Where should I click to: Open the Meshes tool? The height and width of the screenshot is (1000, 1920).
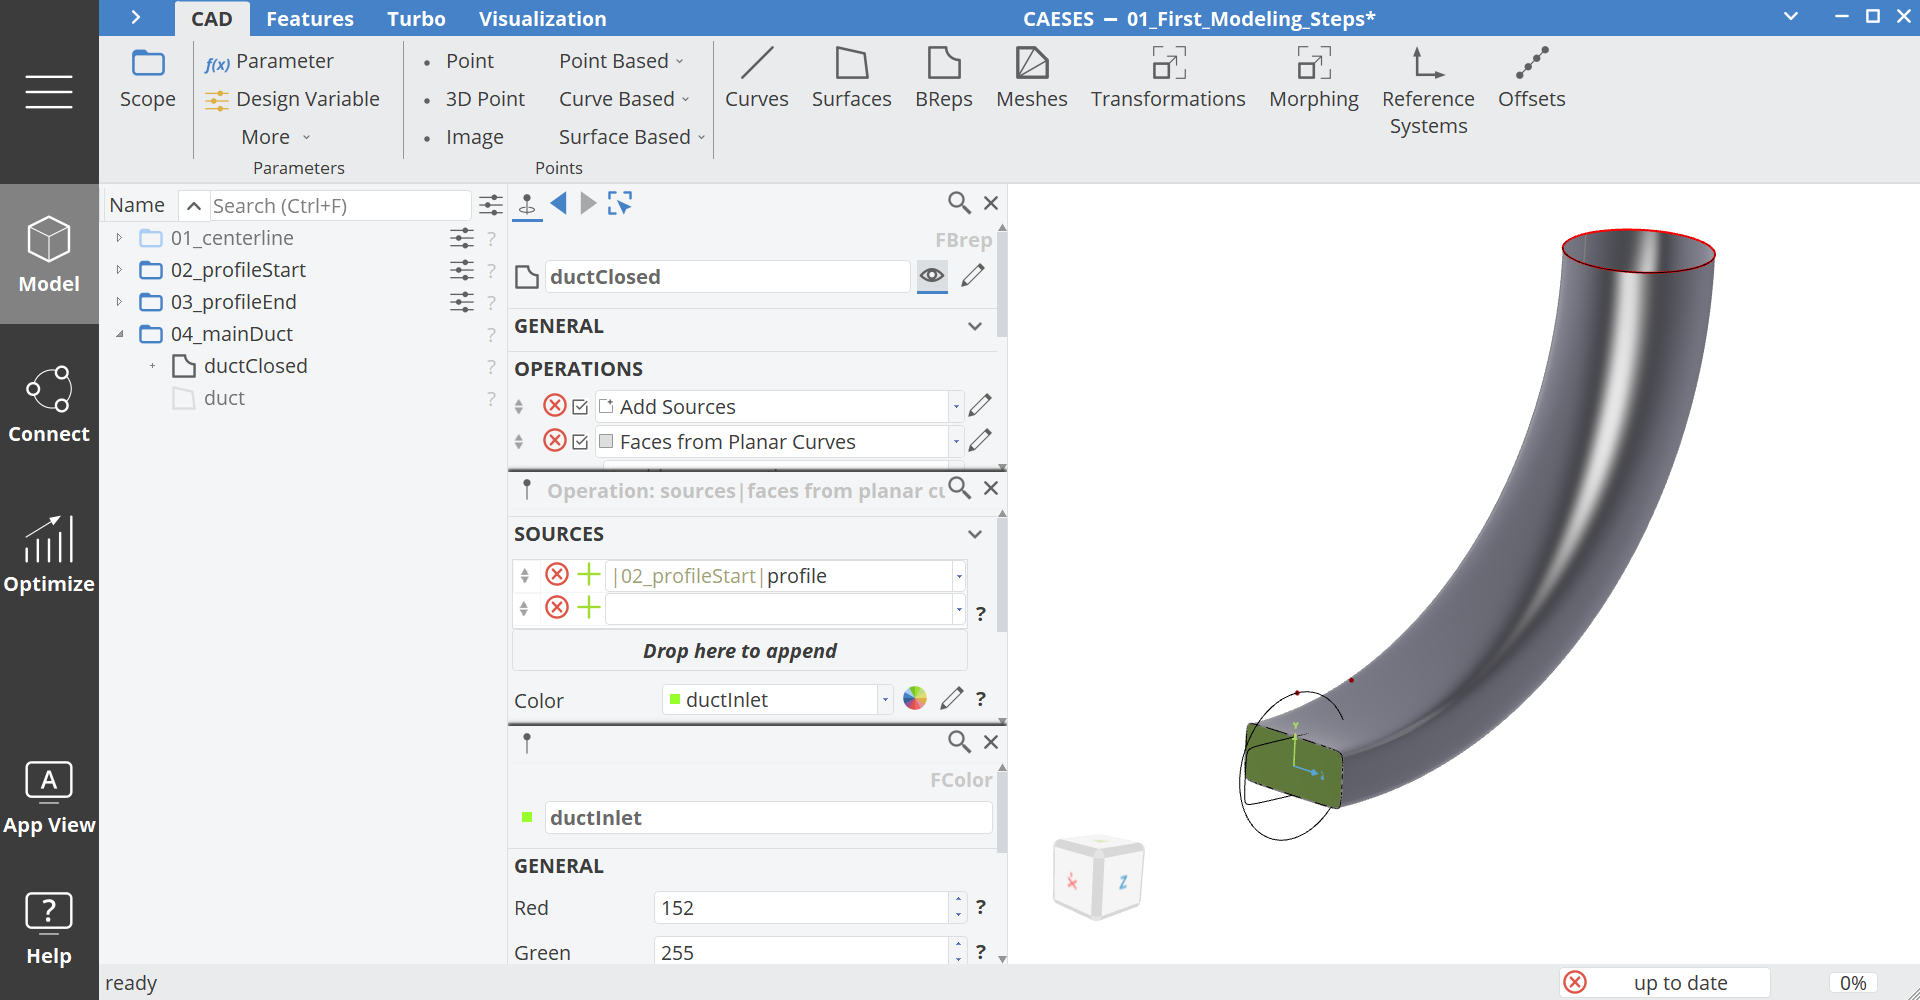[x=1032, y=78]
